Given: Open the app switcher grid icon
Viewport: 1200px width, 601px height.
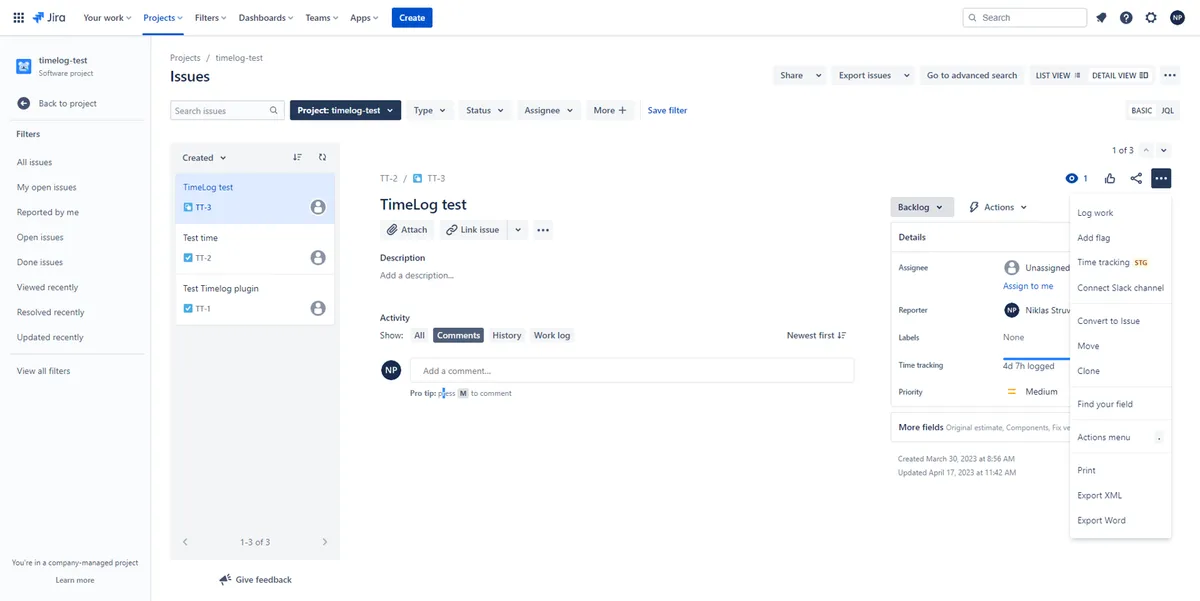Looking at the screenshot, I should pos(18,17).
